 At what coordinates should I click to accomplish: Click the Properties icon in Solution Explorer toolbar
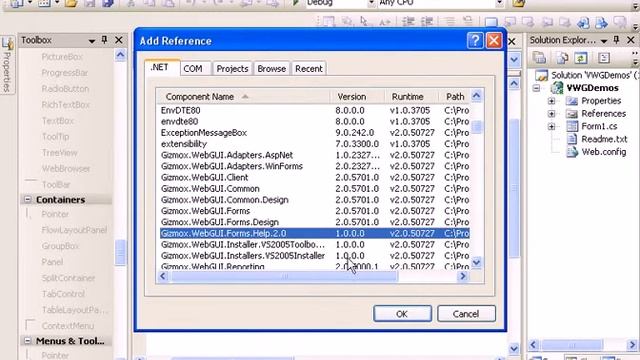tap(540, 58)
